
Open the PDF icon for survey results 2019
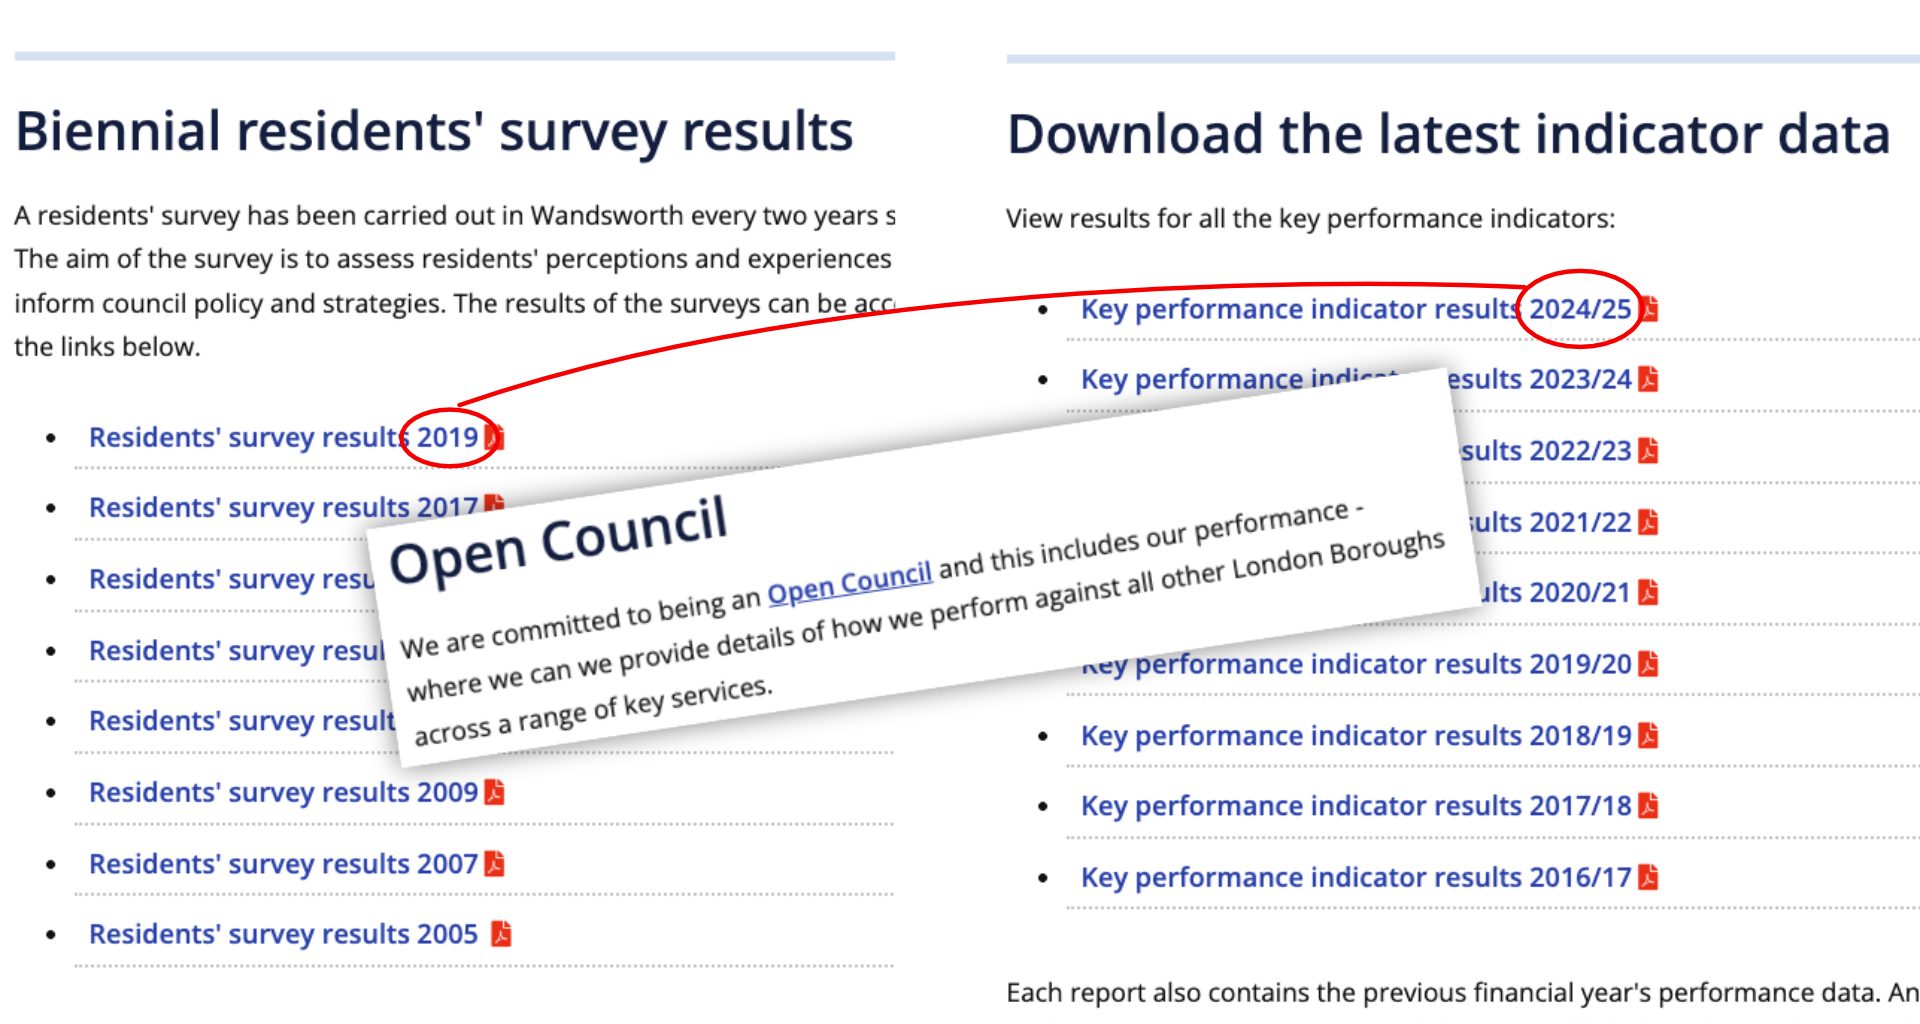point(495,436)
